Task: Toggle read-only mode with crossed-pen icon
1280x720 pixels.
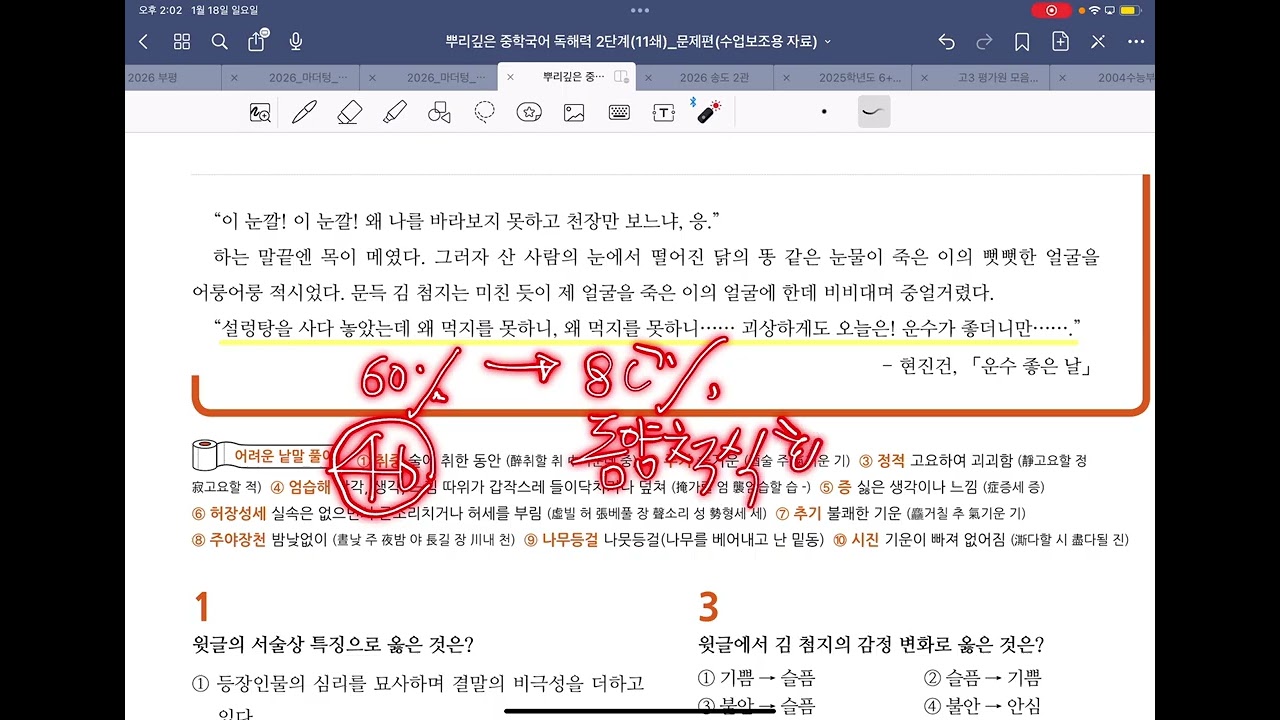Action: (x=1098, y=42)
